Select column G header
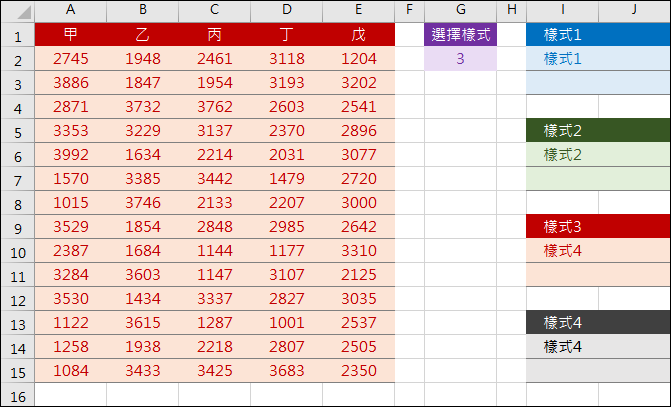Viewport: 671px width, 407px height. 460,11
